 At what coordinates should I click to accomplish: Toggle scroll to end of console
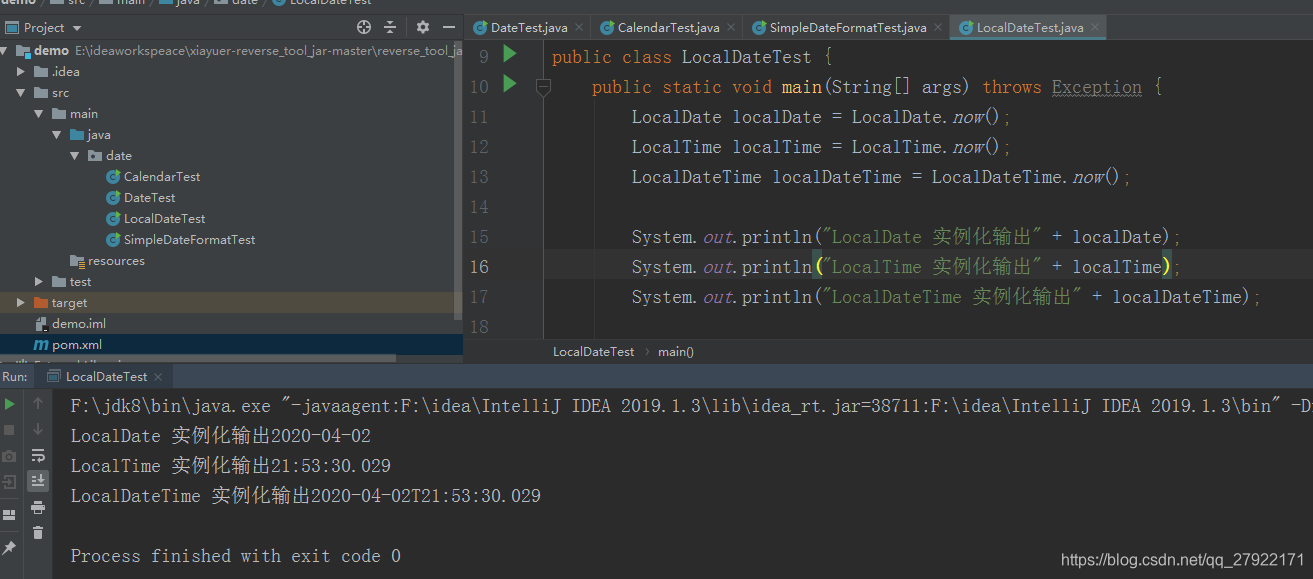38,481
